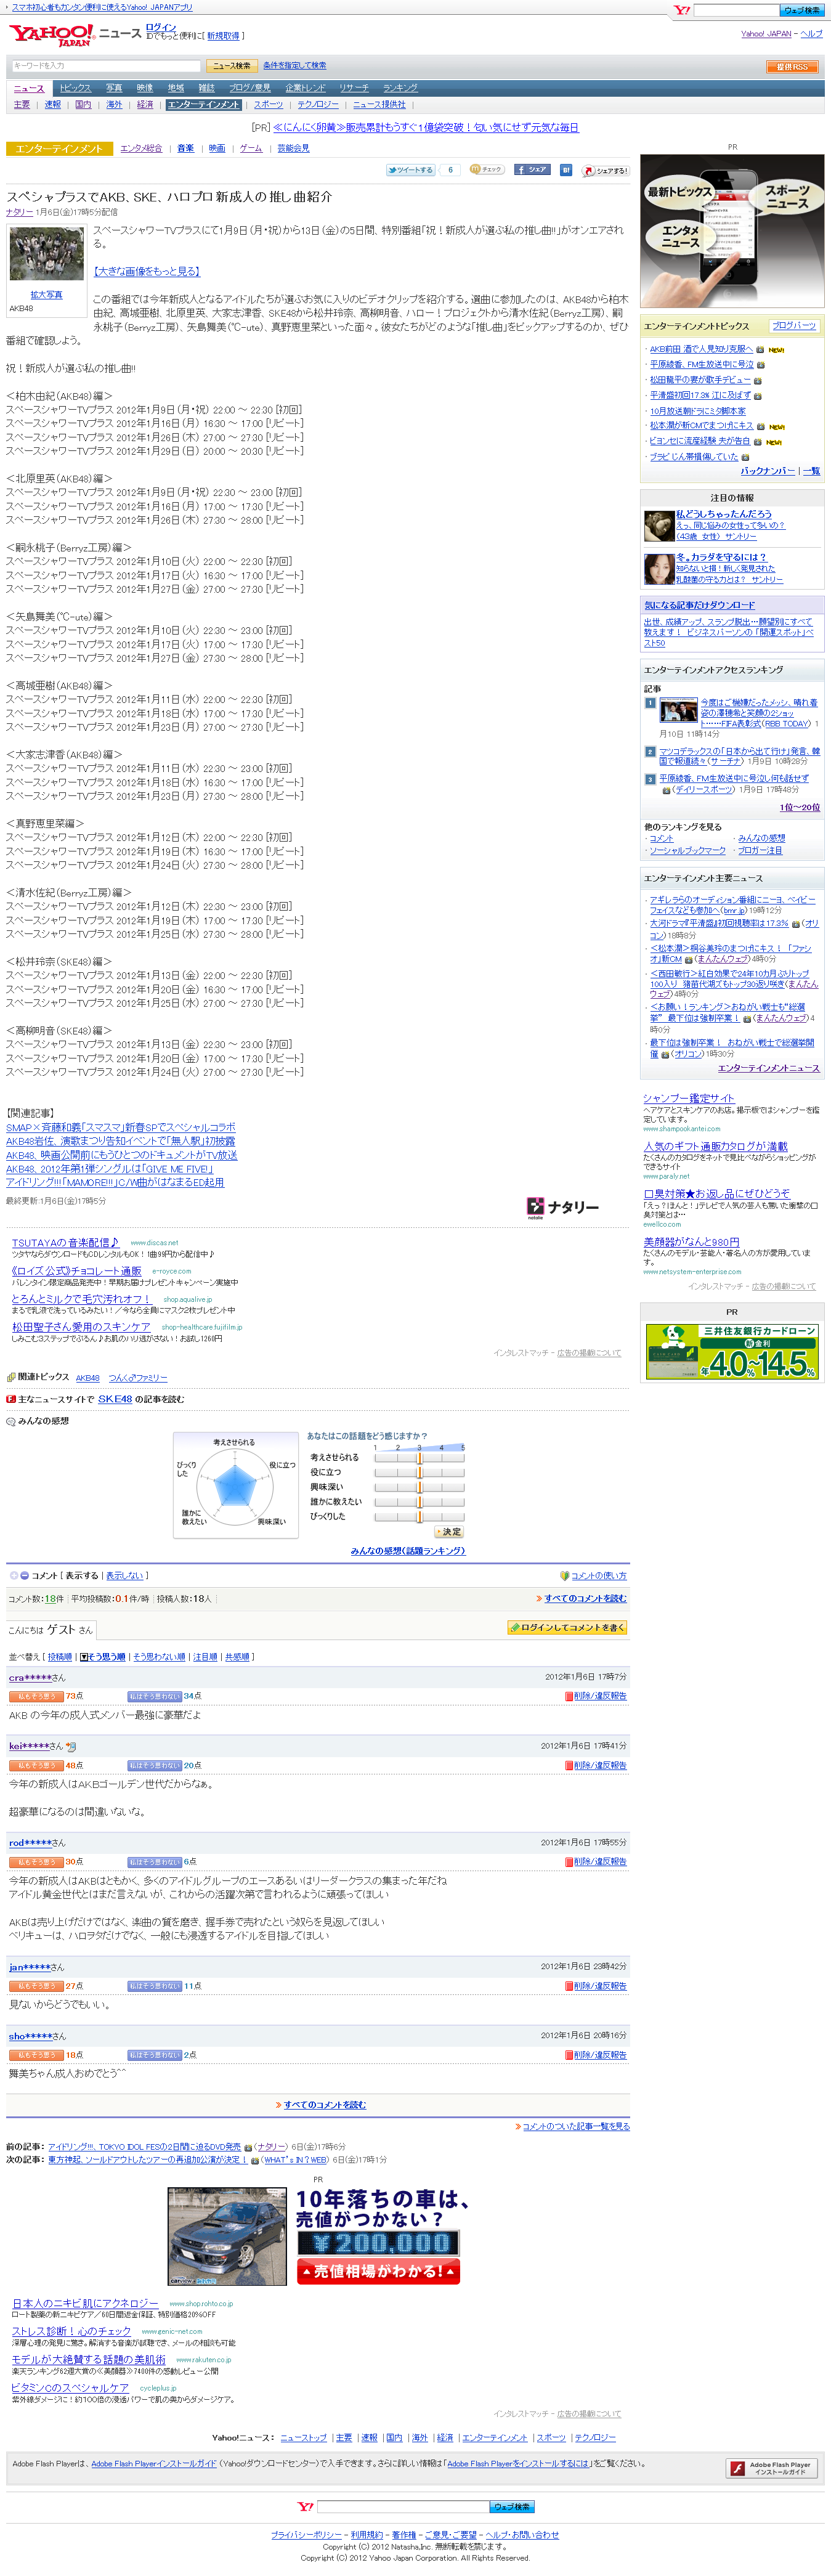This screenshot has width=831, height=2576.
Task: Open 条件を指定して検索 link
Action: [x=294, y=65]
